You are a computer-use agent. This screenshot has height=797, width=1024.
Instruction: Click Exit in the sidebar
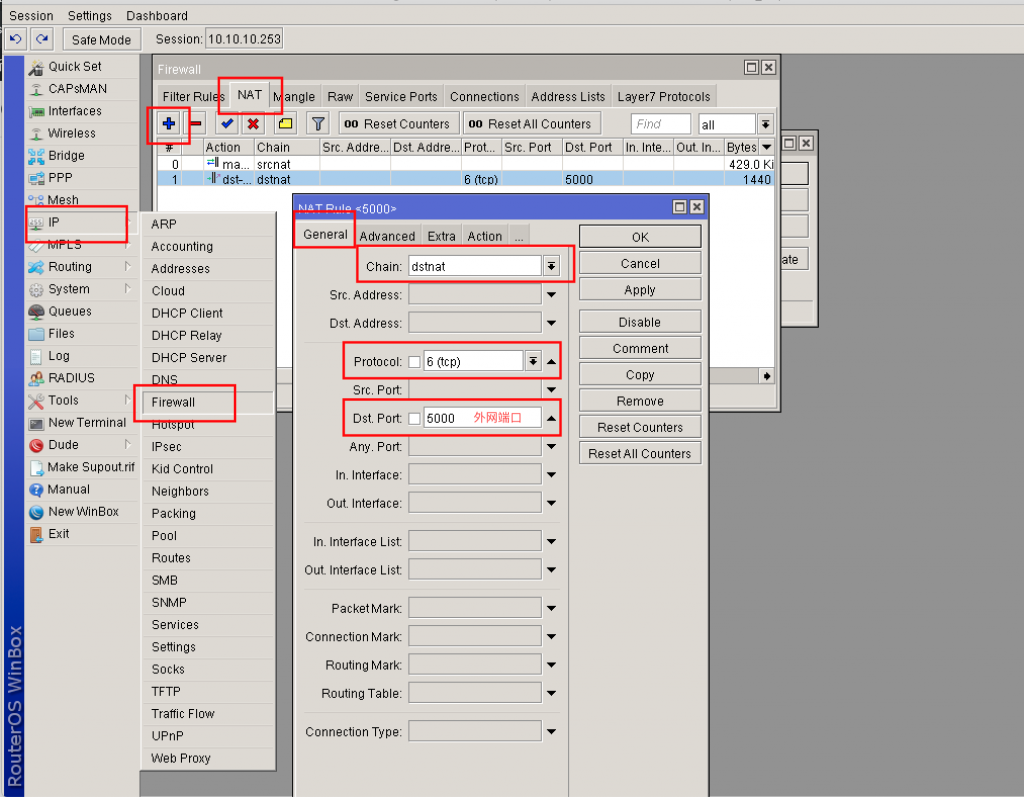(58, 534)
